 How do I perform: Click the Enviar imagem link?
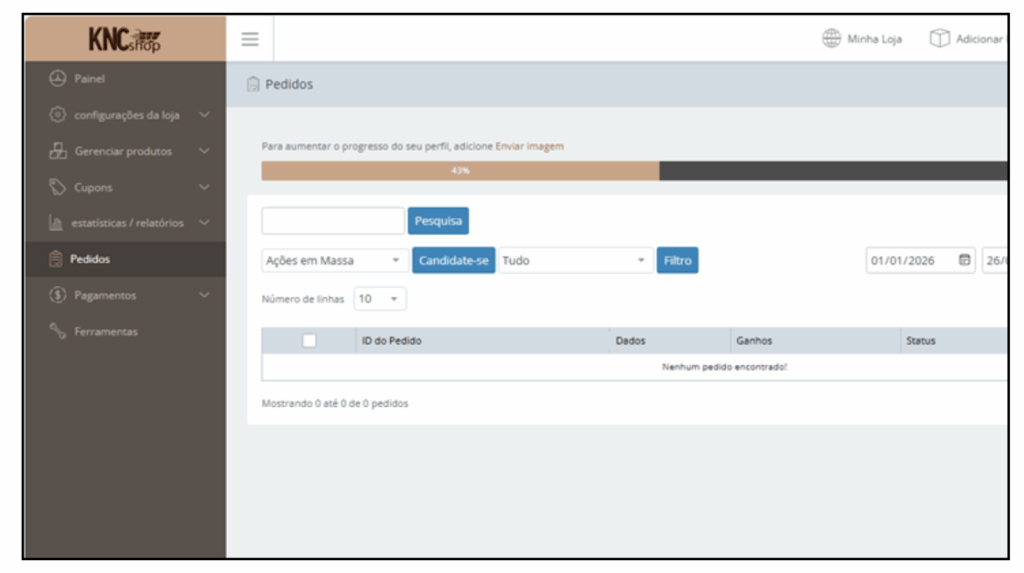coord(529,146)
